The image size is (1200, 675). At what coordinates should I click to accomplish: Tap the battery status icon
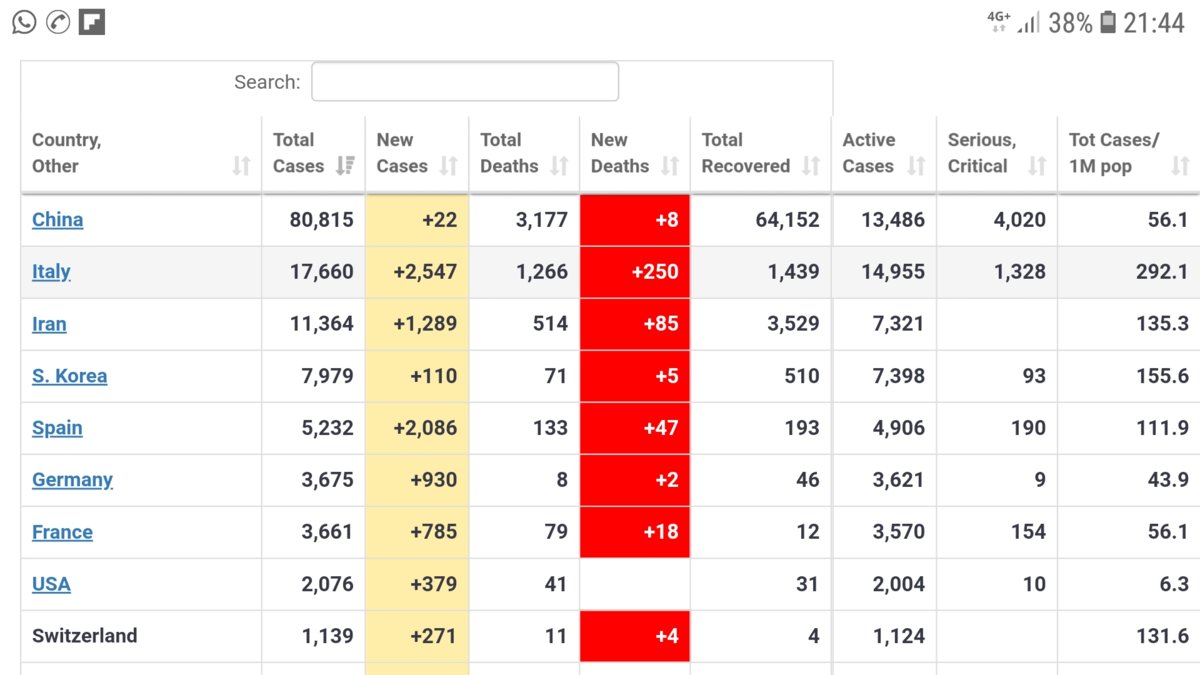coord(1108,22)
